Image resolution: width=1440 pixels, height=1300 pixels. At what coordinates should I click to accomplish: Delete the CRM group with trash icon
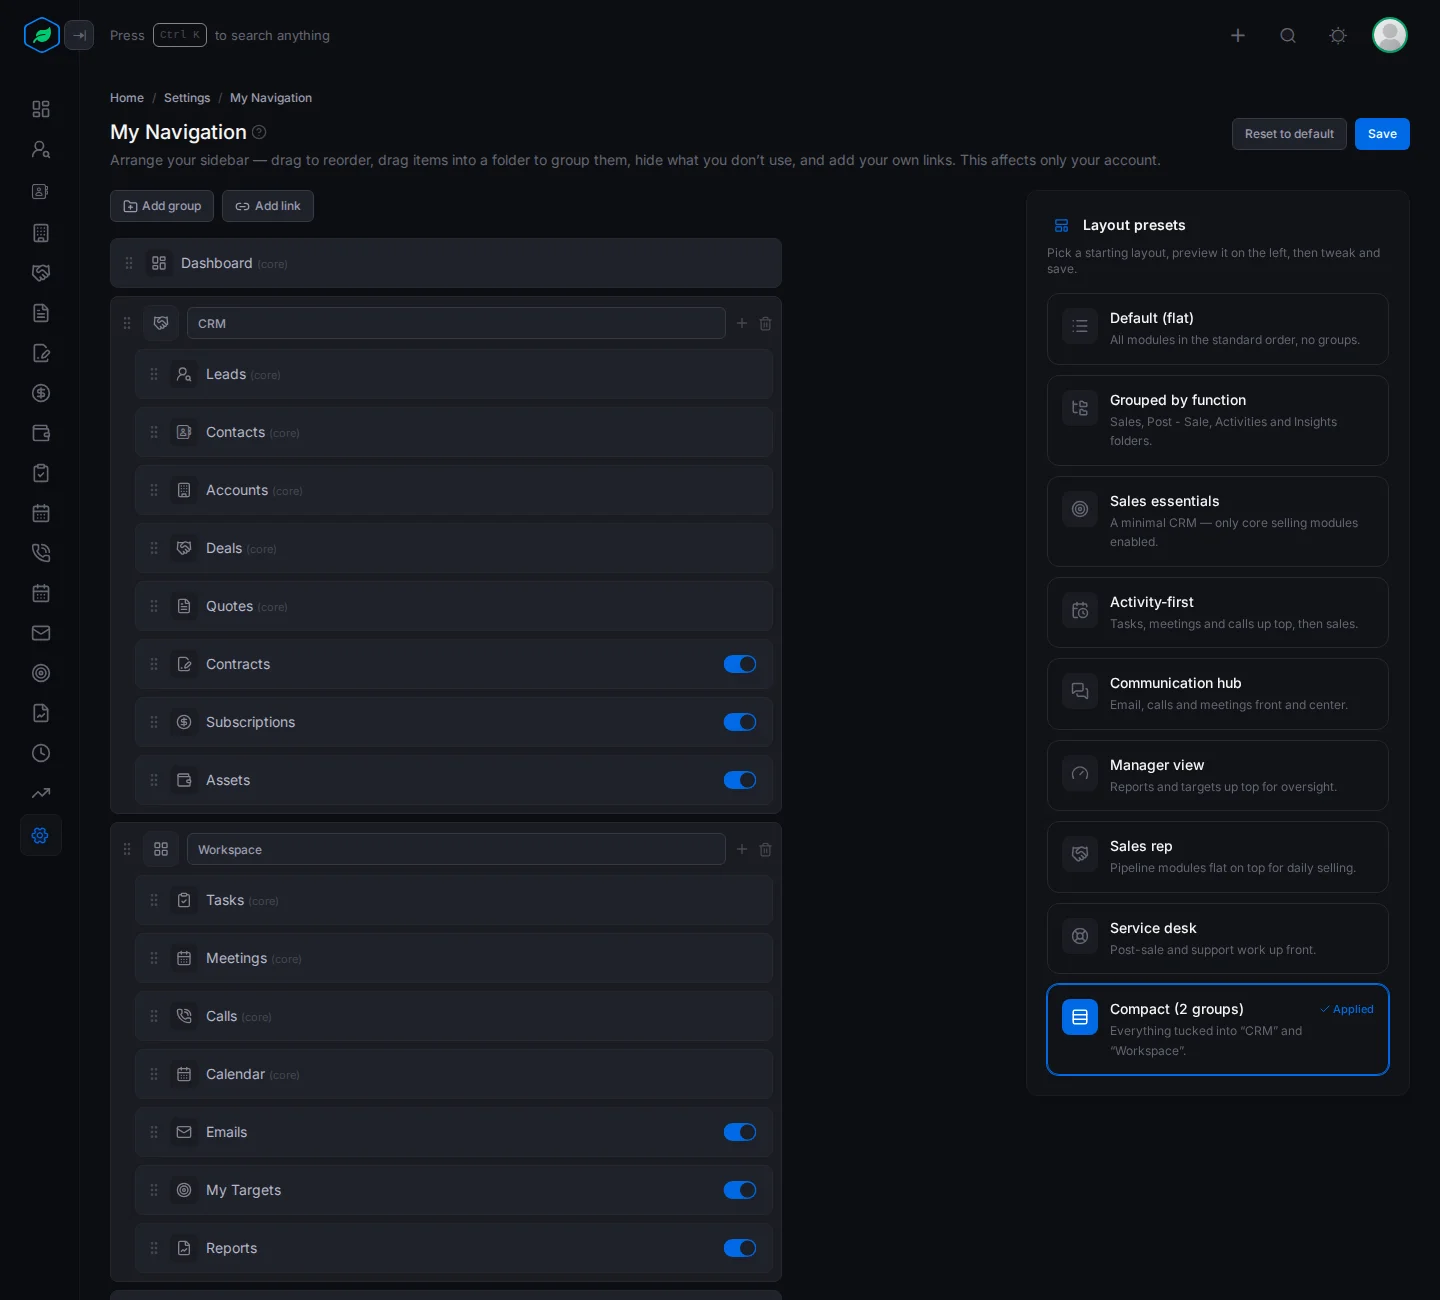766,324
